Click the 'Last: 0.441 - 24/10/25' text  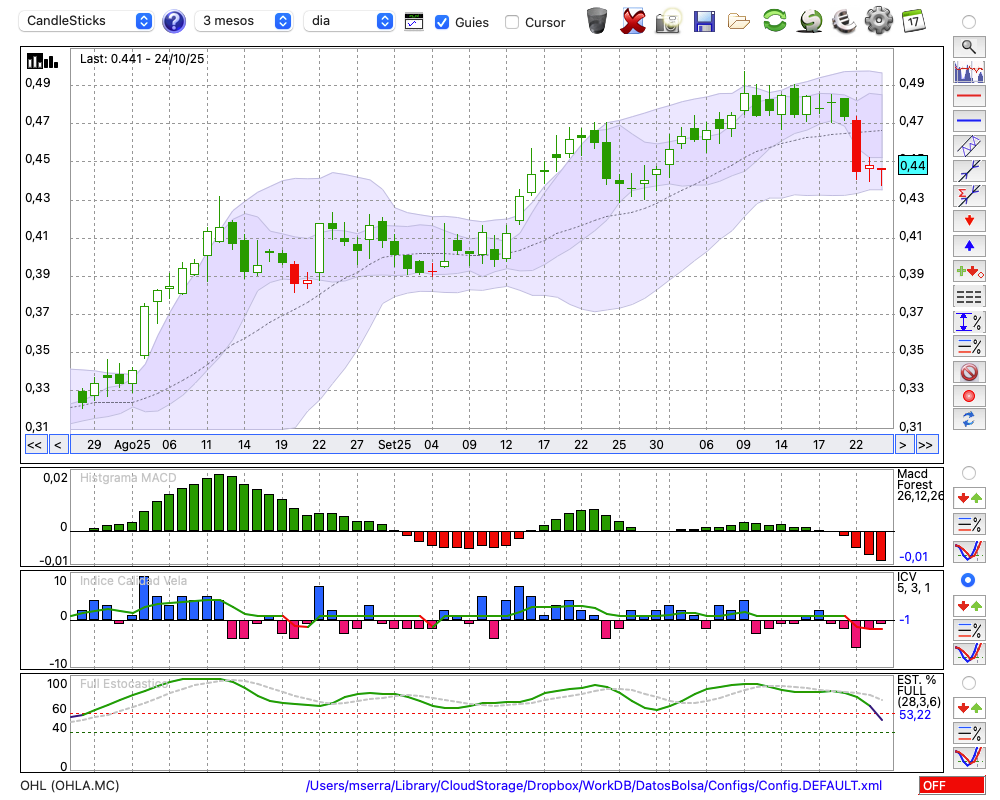tap(142, 59)
